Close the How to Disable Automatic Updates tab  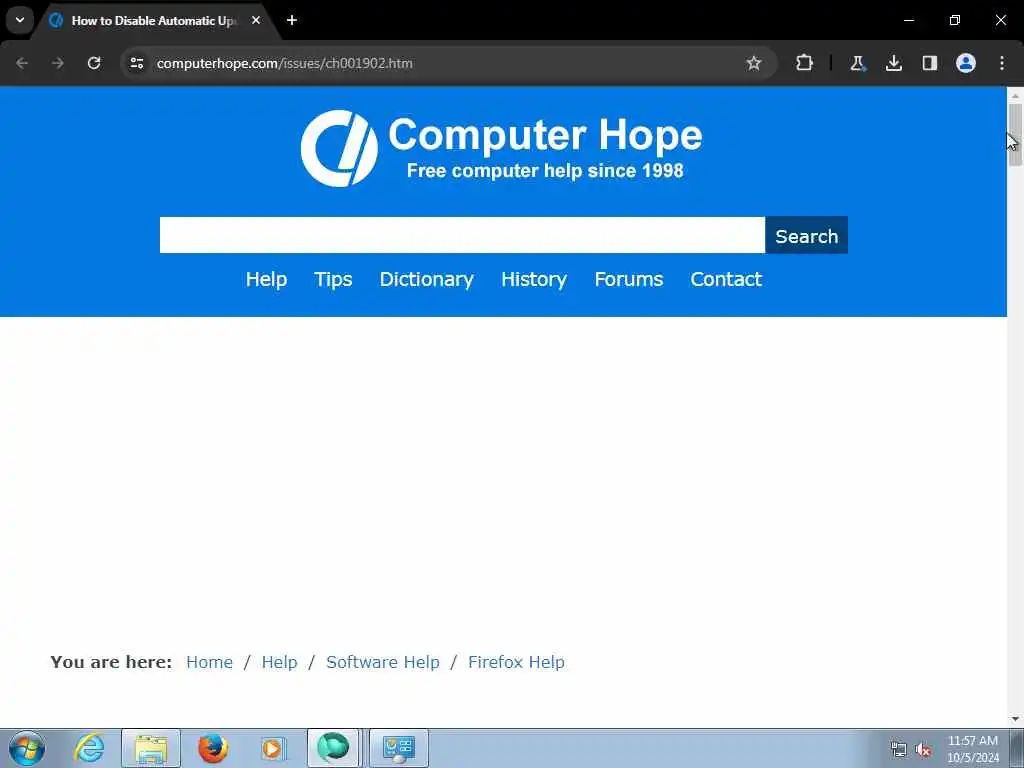pos(256,20)
